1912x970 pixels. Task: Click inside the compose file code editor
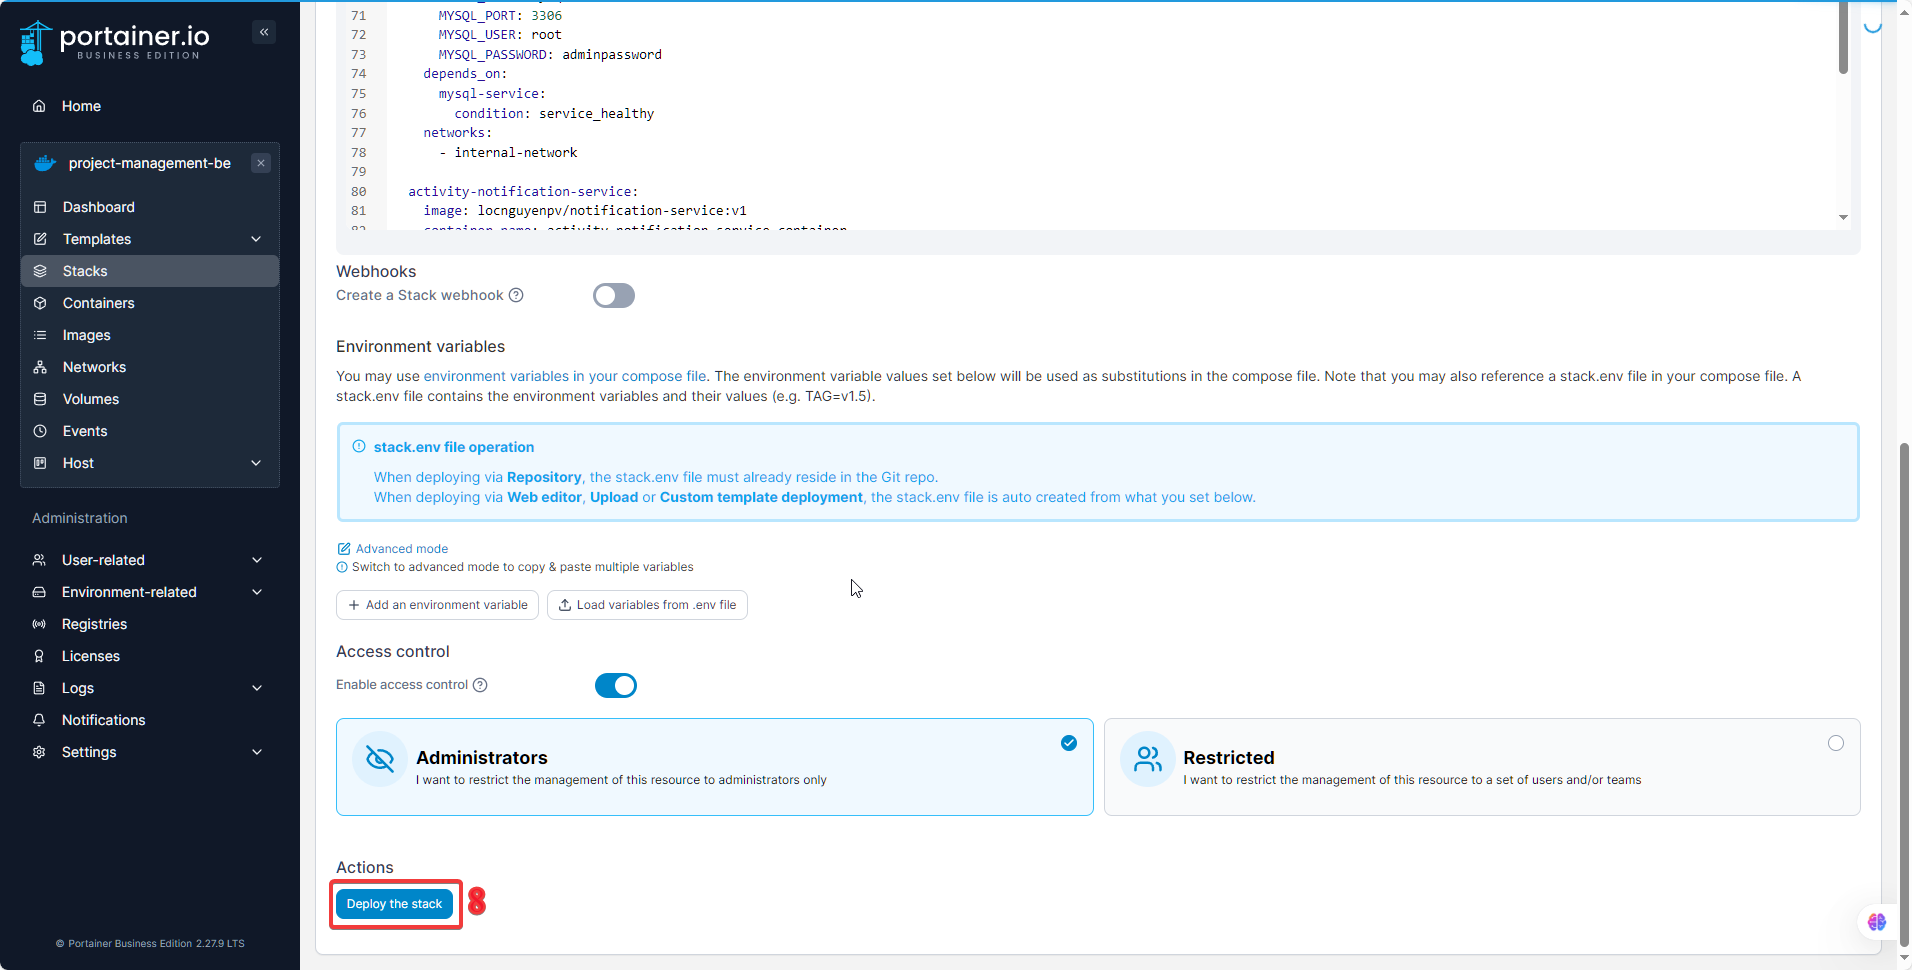tap(1093, 115)
